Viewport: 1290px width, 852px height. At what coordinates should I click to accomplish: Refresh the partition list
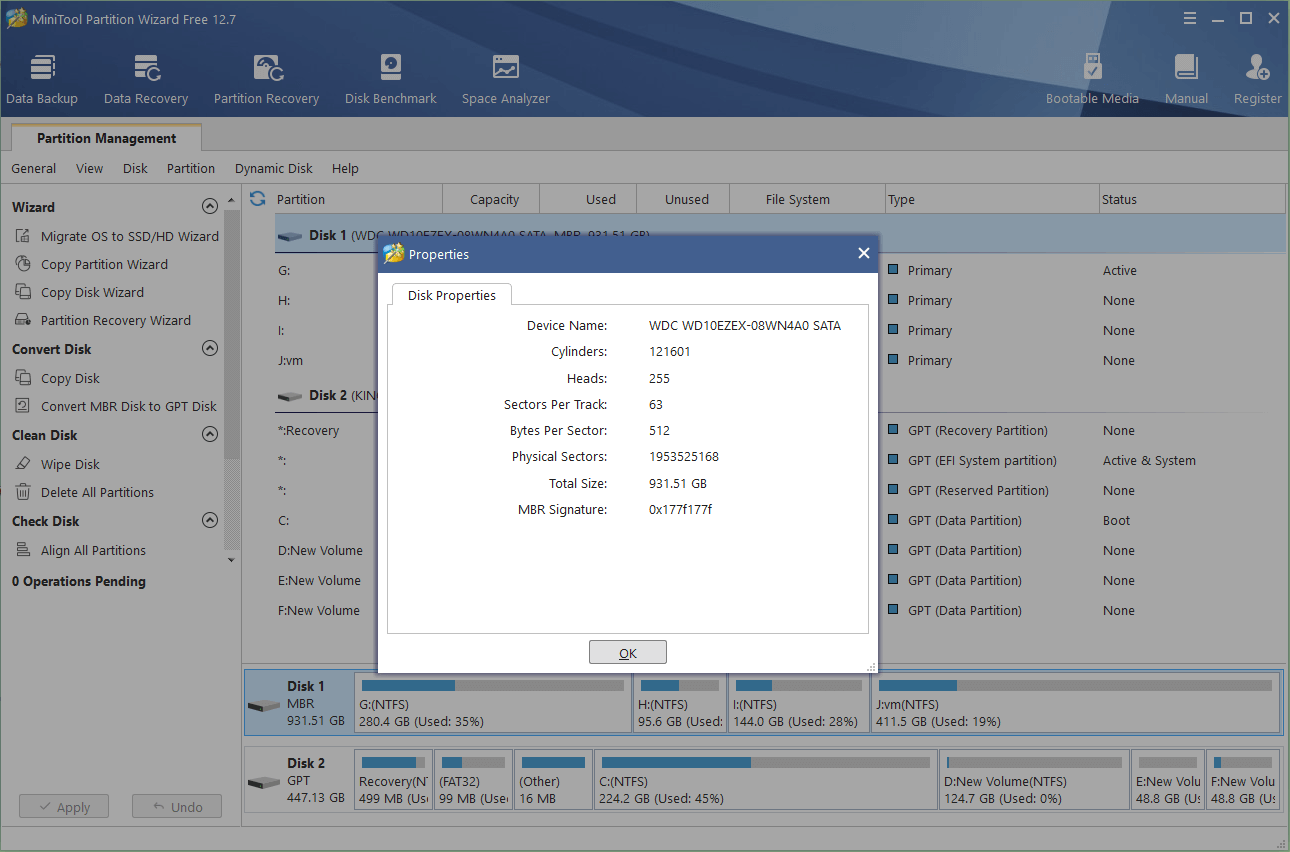coord(258,198)
